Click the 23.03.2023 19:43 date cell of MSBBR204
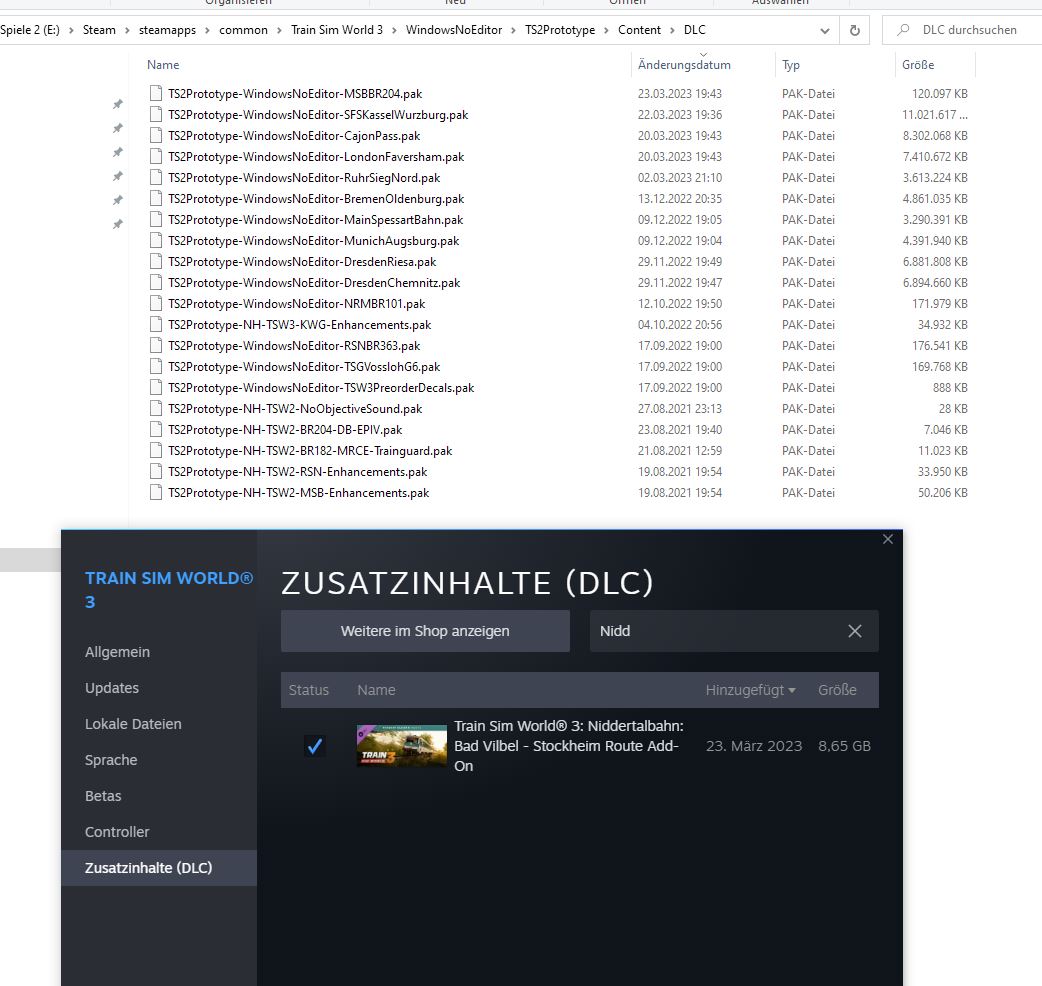Screen dimensions: 1042x986 coord(680,94)
